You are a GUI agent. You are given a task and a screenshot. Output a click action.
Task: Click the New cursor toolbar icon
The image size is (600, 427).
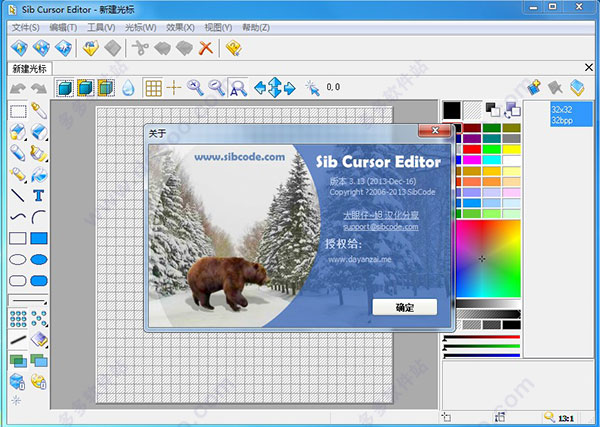coord(19,48)
